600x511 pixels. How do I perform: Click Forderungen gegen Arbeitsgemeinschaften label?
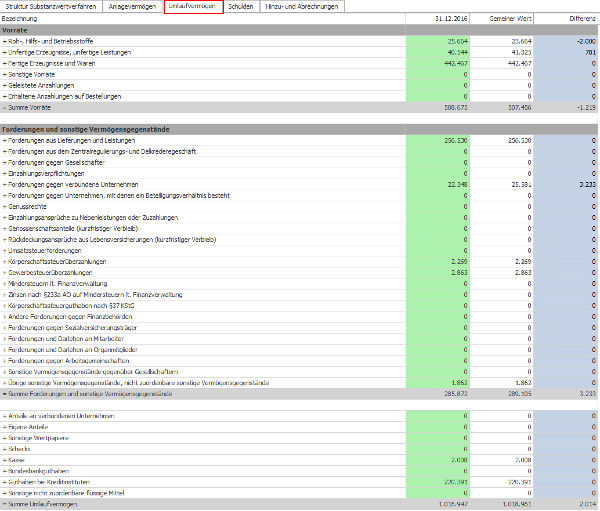click(69, 361)
